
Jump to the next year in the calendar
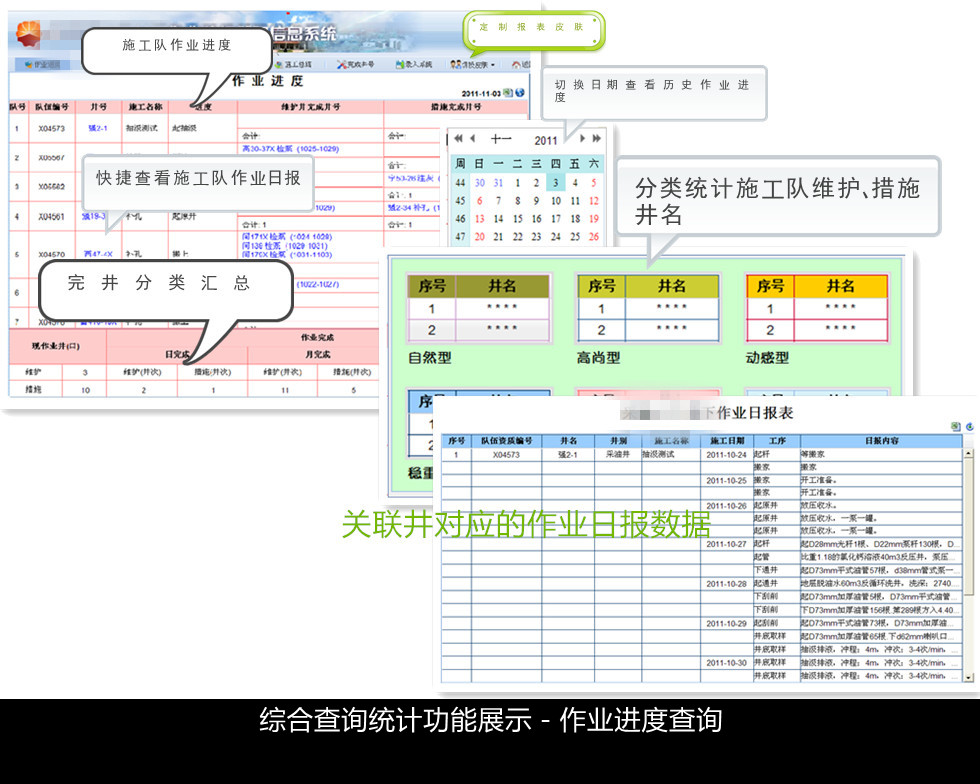597,138
